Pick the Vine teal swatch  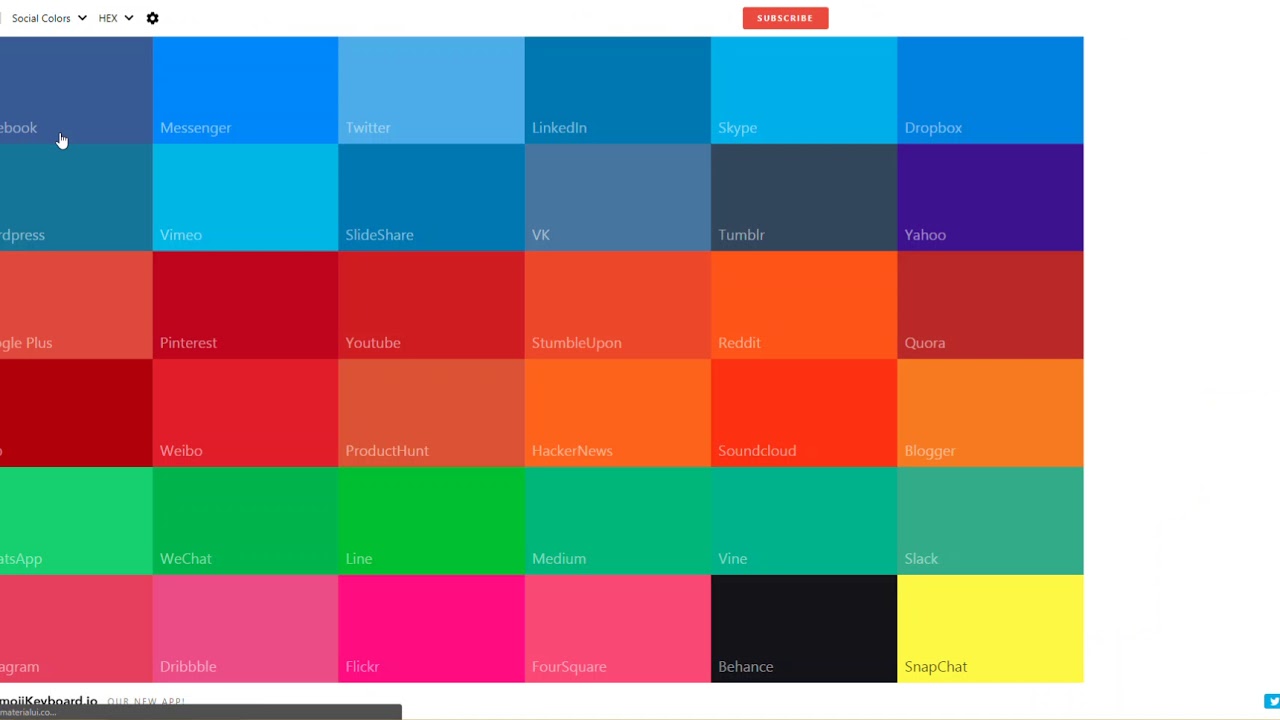pyautogui.click(x=804, y=521)
